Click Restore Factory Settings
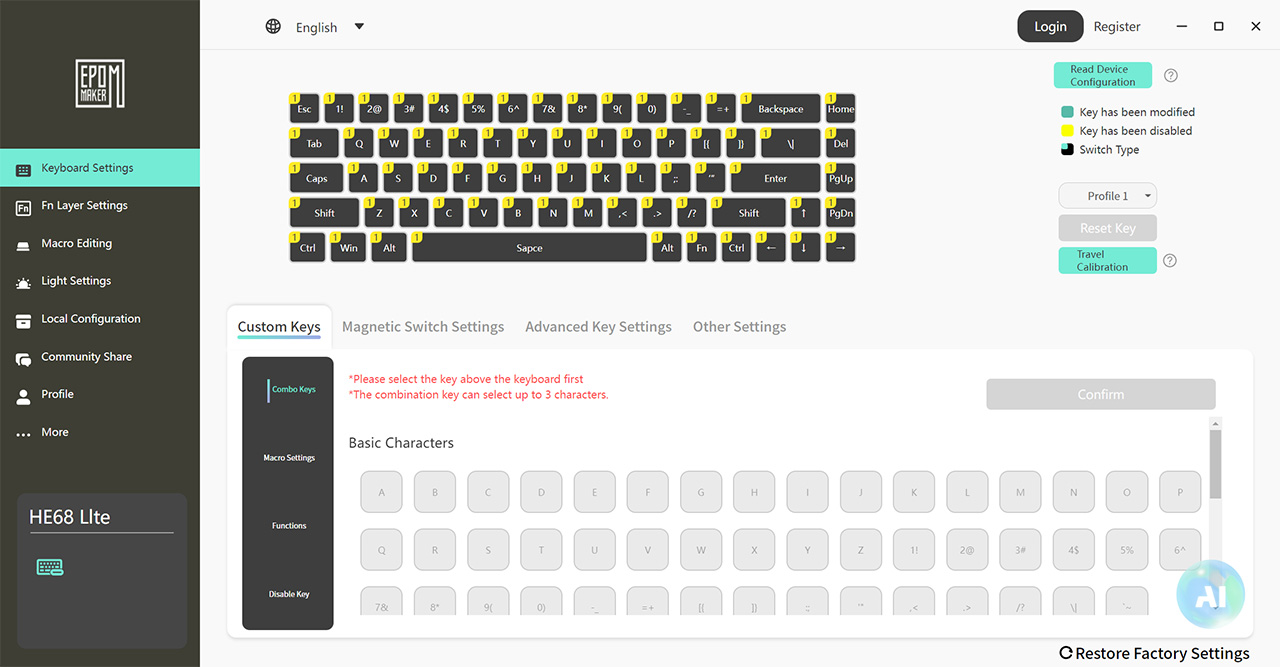This screenshot has height=667, width=1280. [x=1155, y=652]
